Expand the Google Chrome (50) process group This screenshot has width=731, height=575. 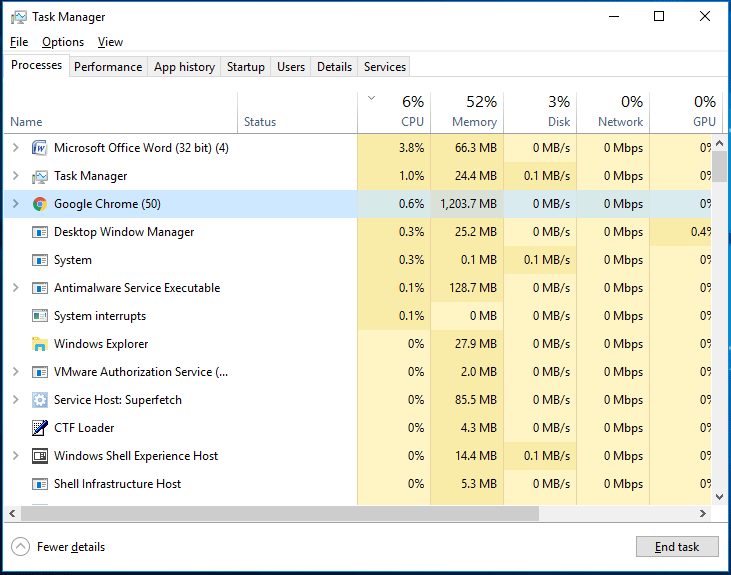pos(15,204)
